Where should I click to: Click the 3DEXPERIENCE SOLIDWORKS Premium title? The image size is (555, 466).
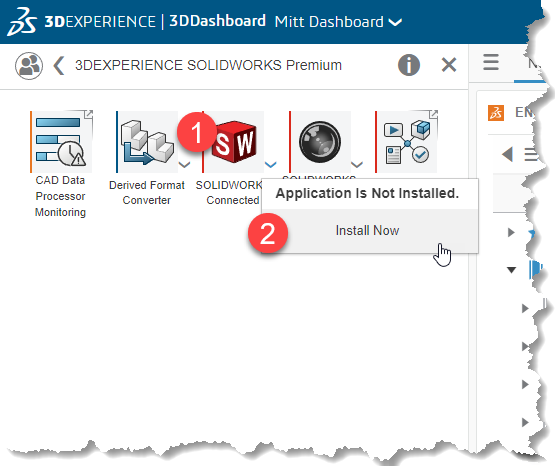[208, 65]
